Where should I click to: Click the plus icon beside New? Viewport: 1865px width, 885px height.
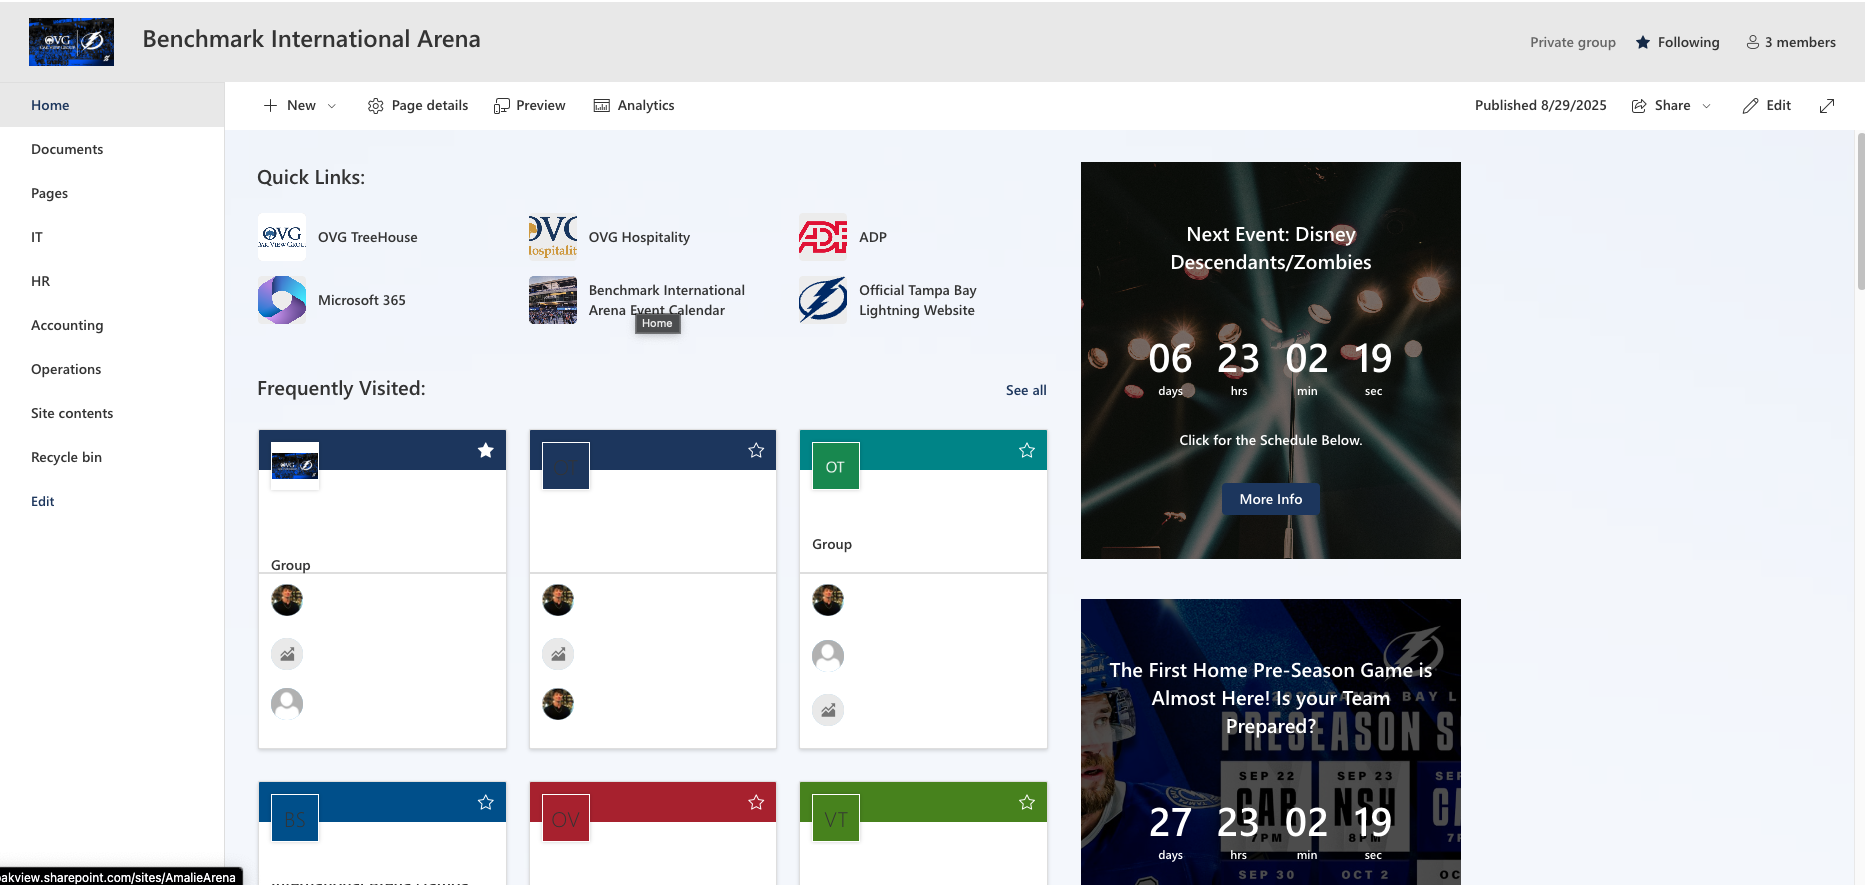coord(270,105)
